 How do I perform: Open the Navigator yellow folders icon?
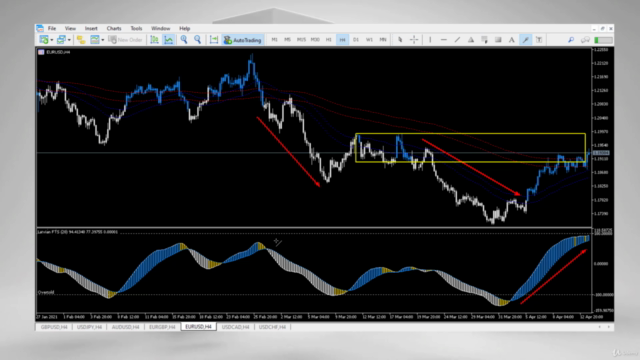click(x=81, y=40)
